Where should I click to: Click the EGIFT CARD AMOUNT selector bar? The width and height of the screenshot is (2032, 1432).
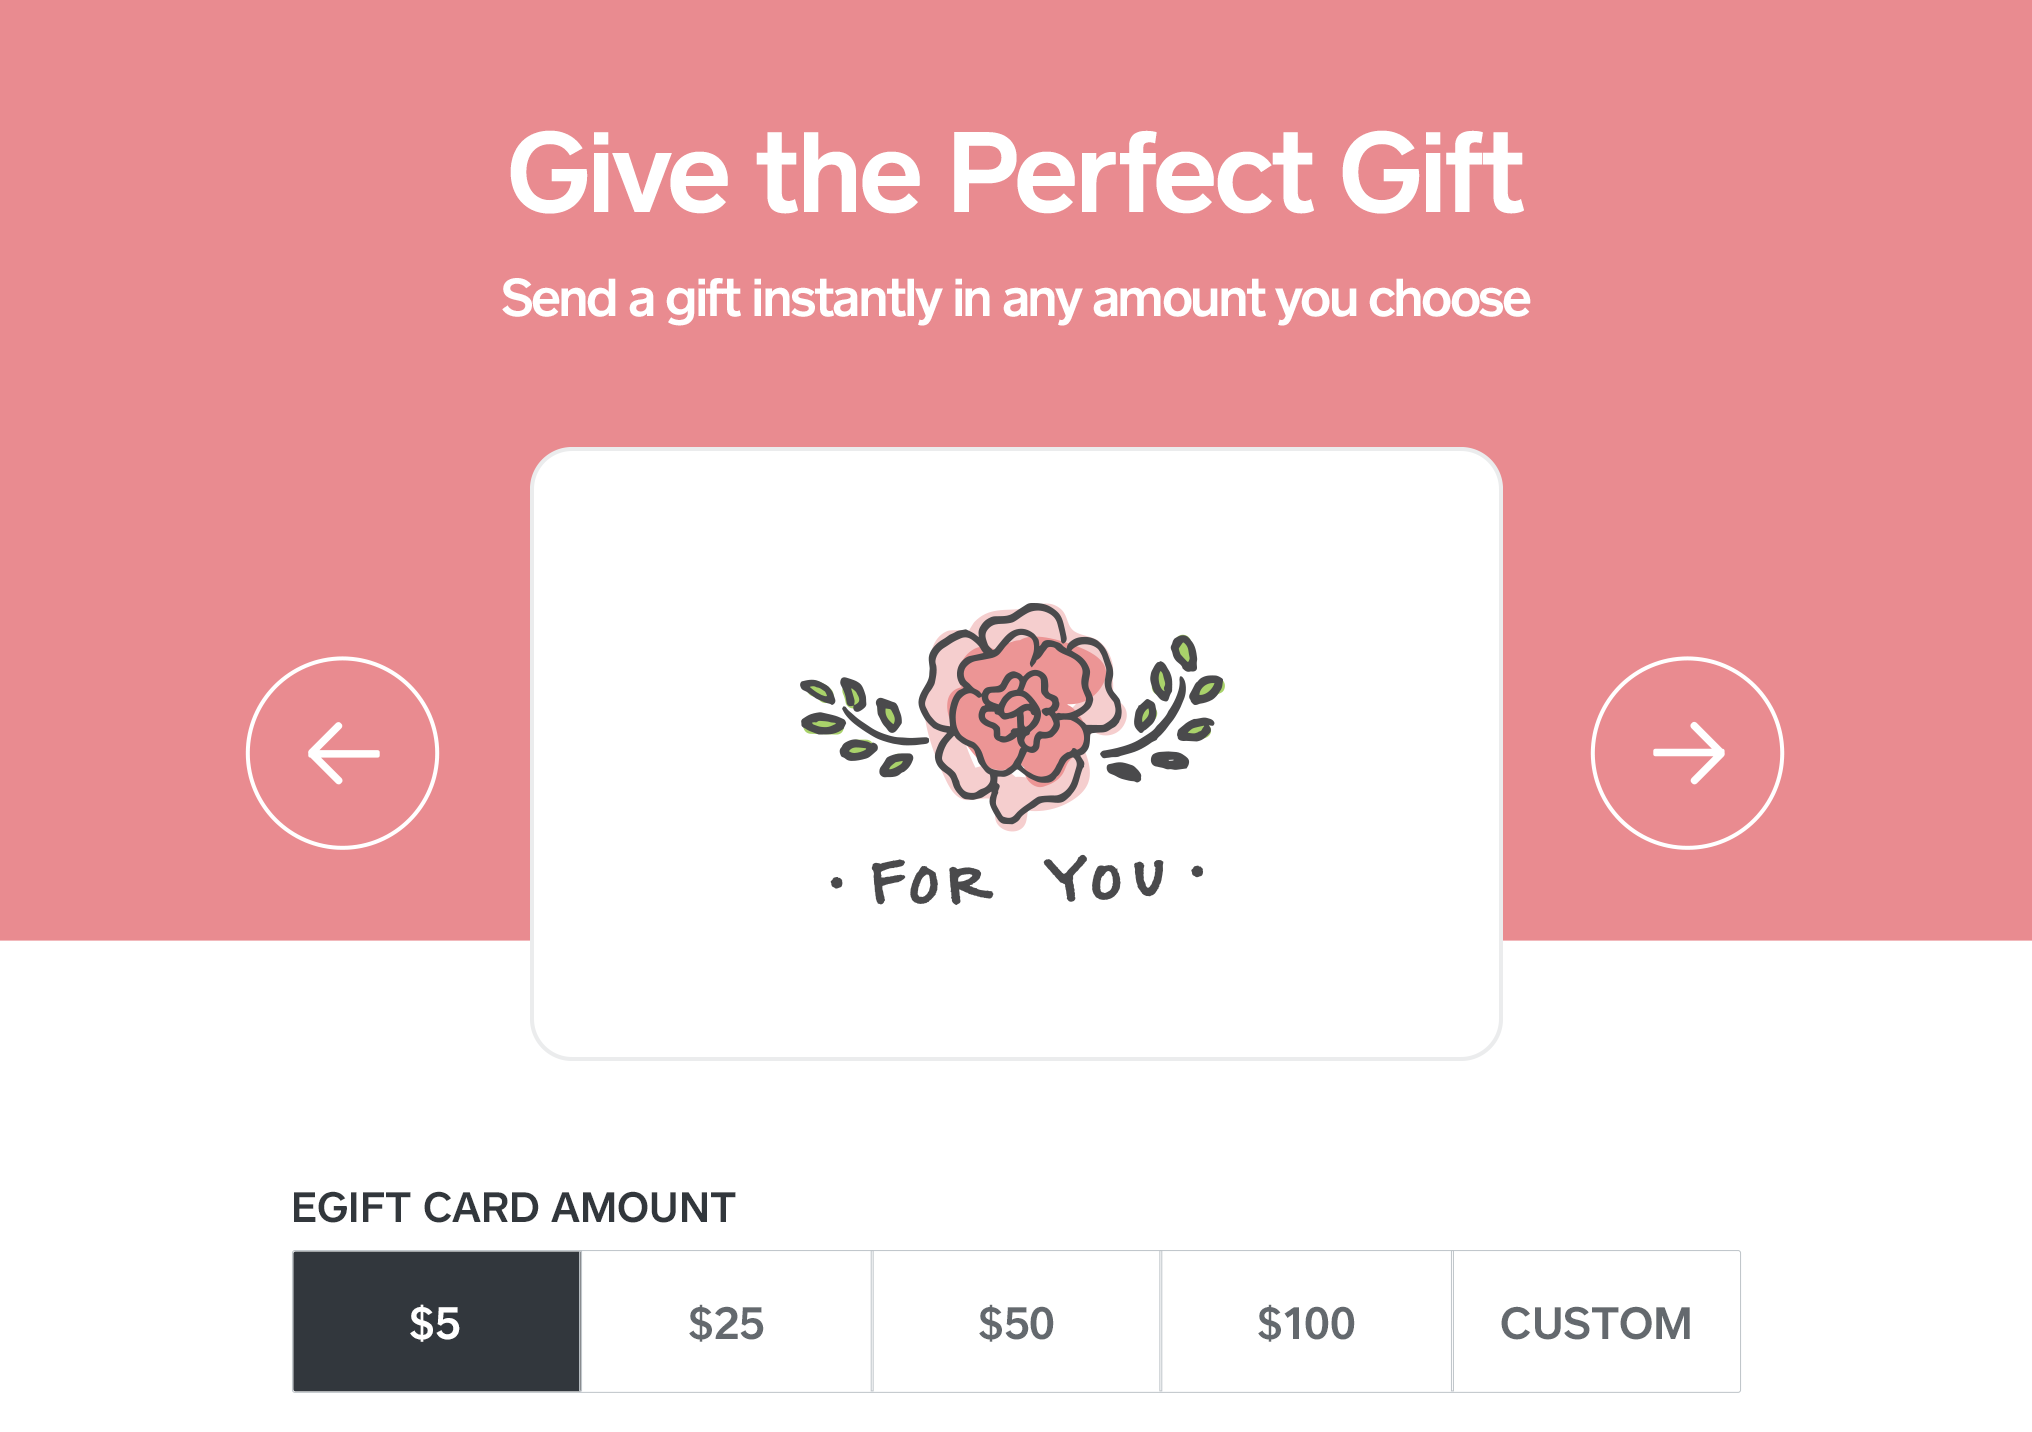[x=1015, y=1321]
